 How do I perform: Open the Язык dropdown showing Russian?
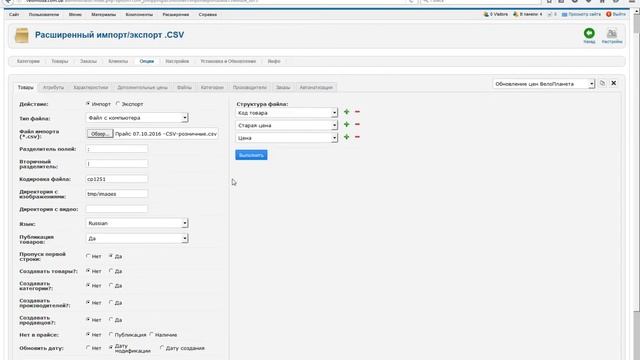tap(137, 223)
